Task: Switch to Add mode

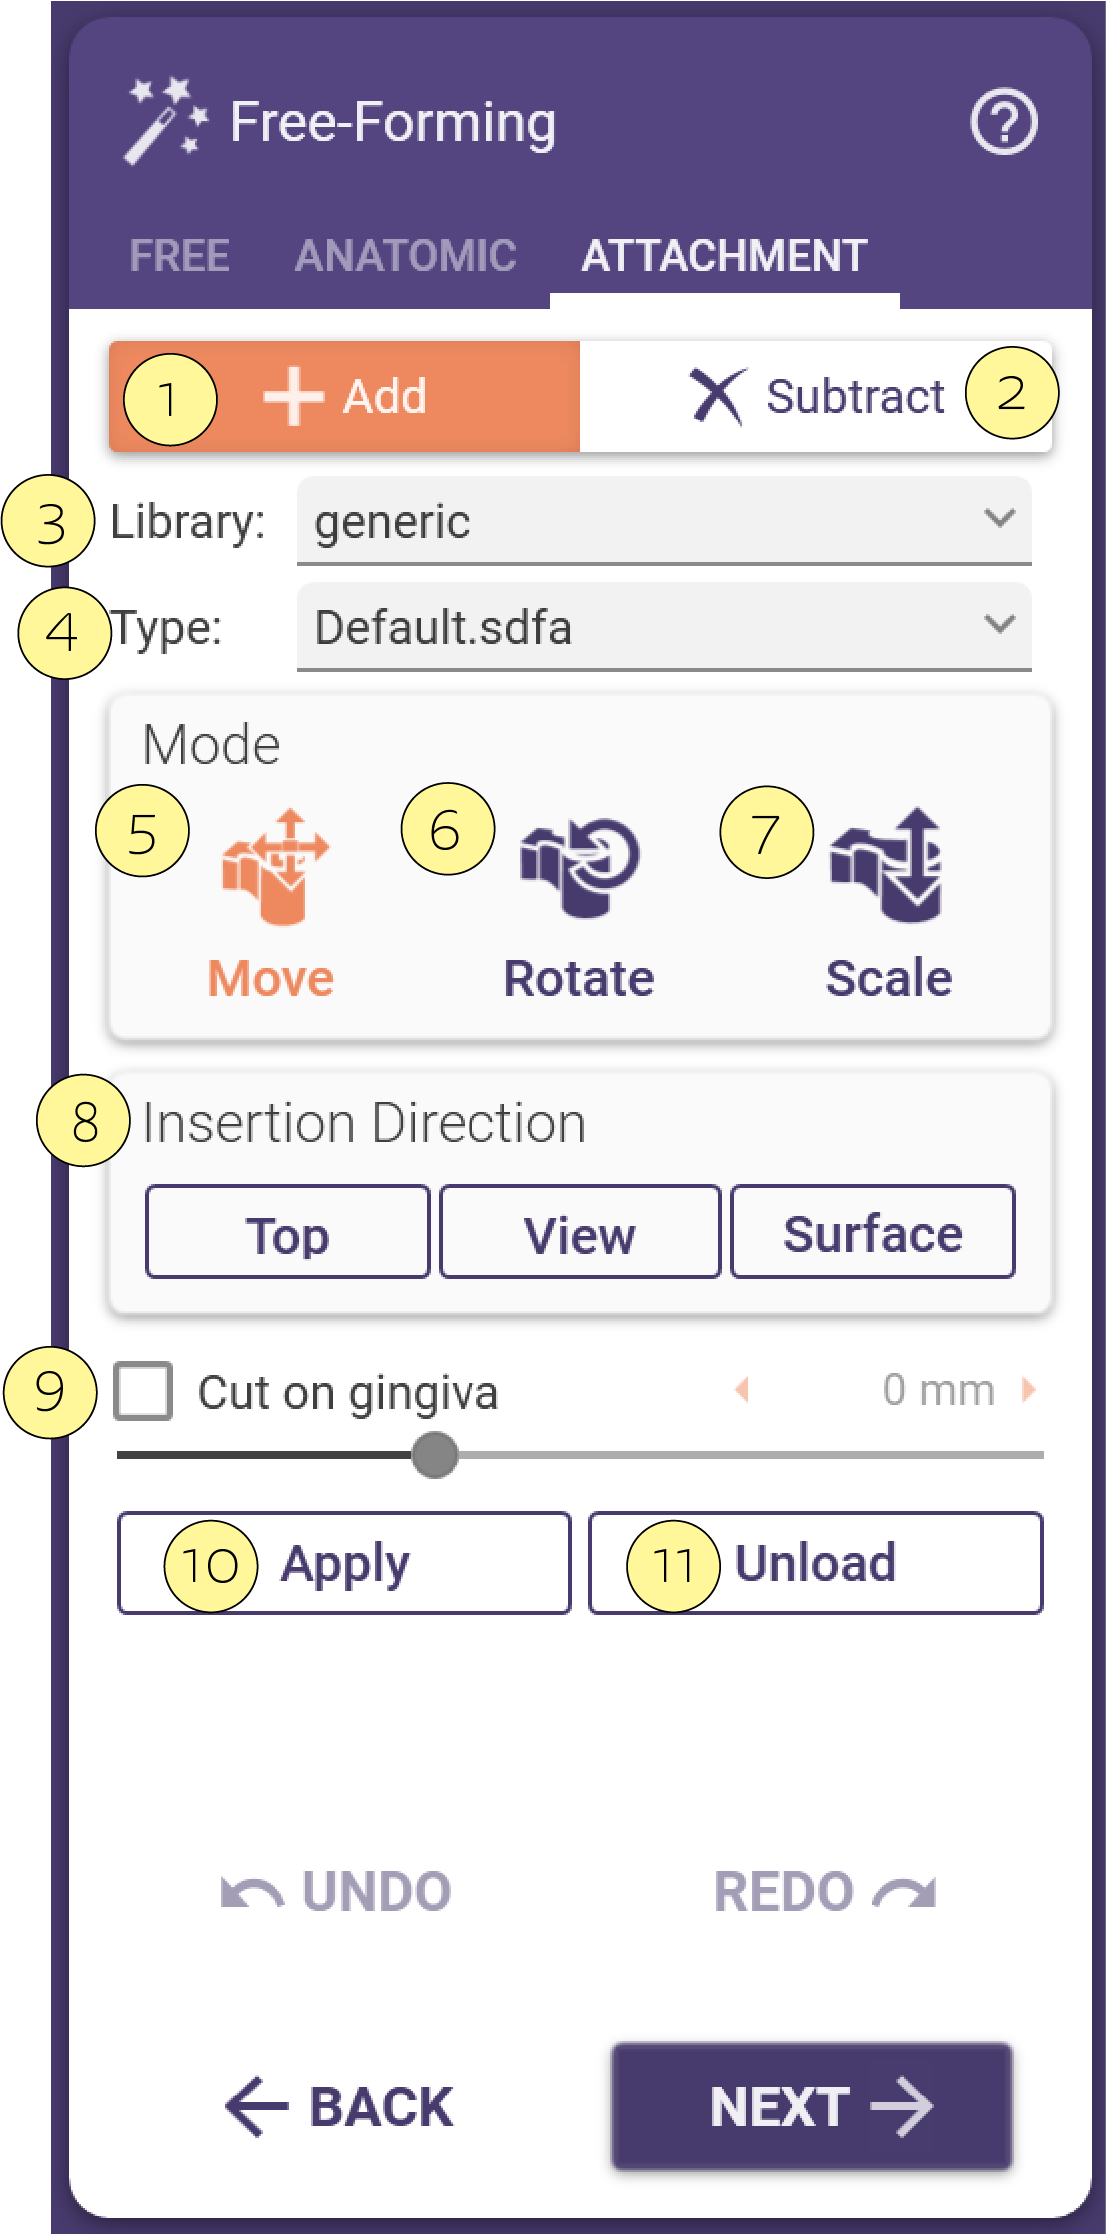Action: coord(345,396)
